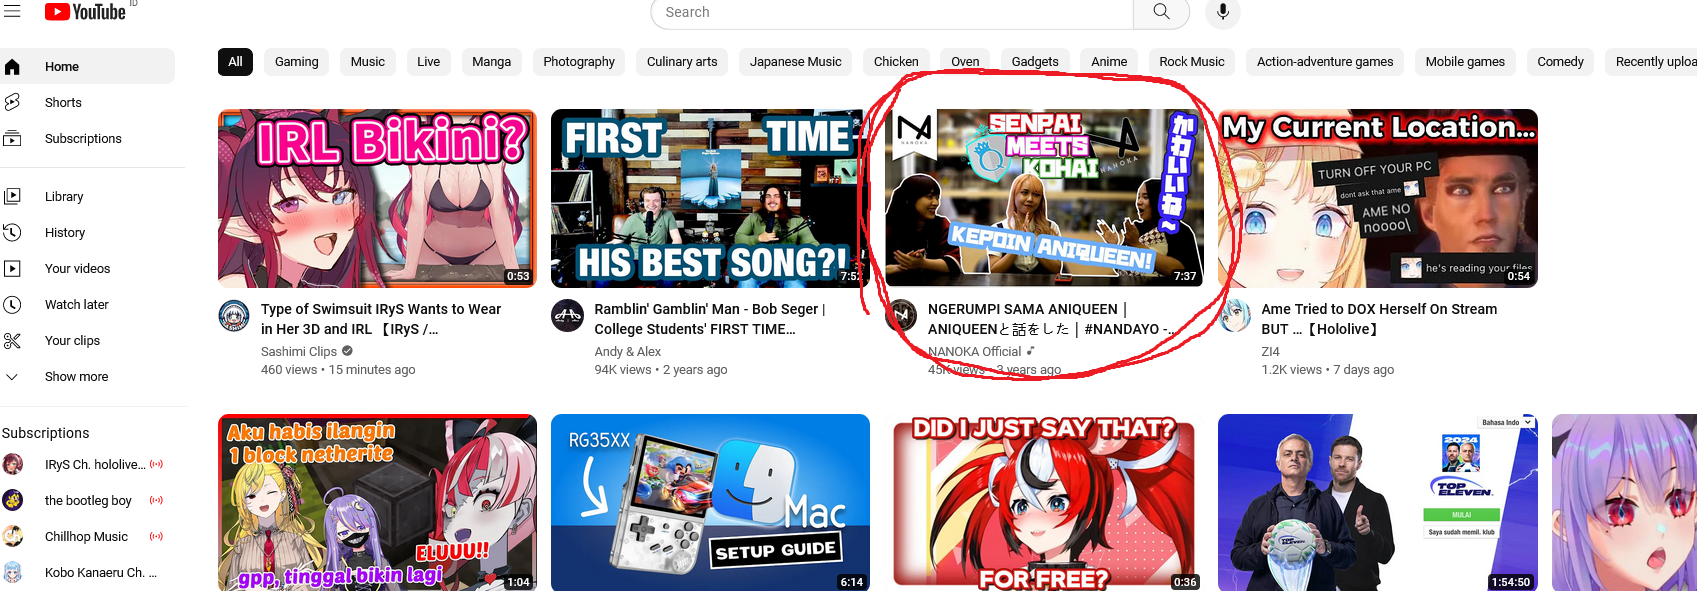Play the My Current Location thumbnail
This screenshot has width=1697, height=591.
(x=1378, y=198)
